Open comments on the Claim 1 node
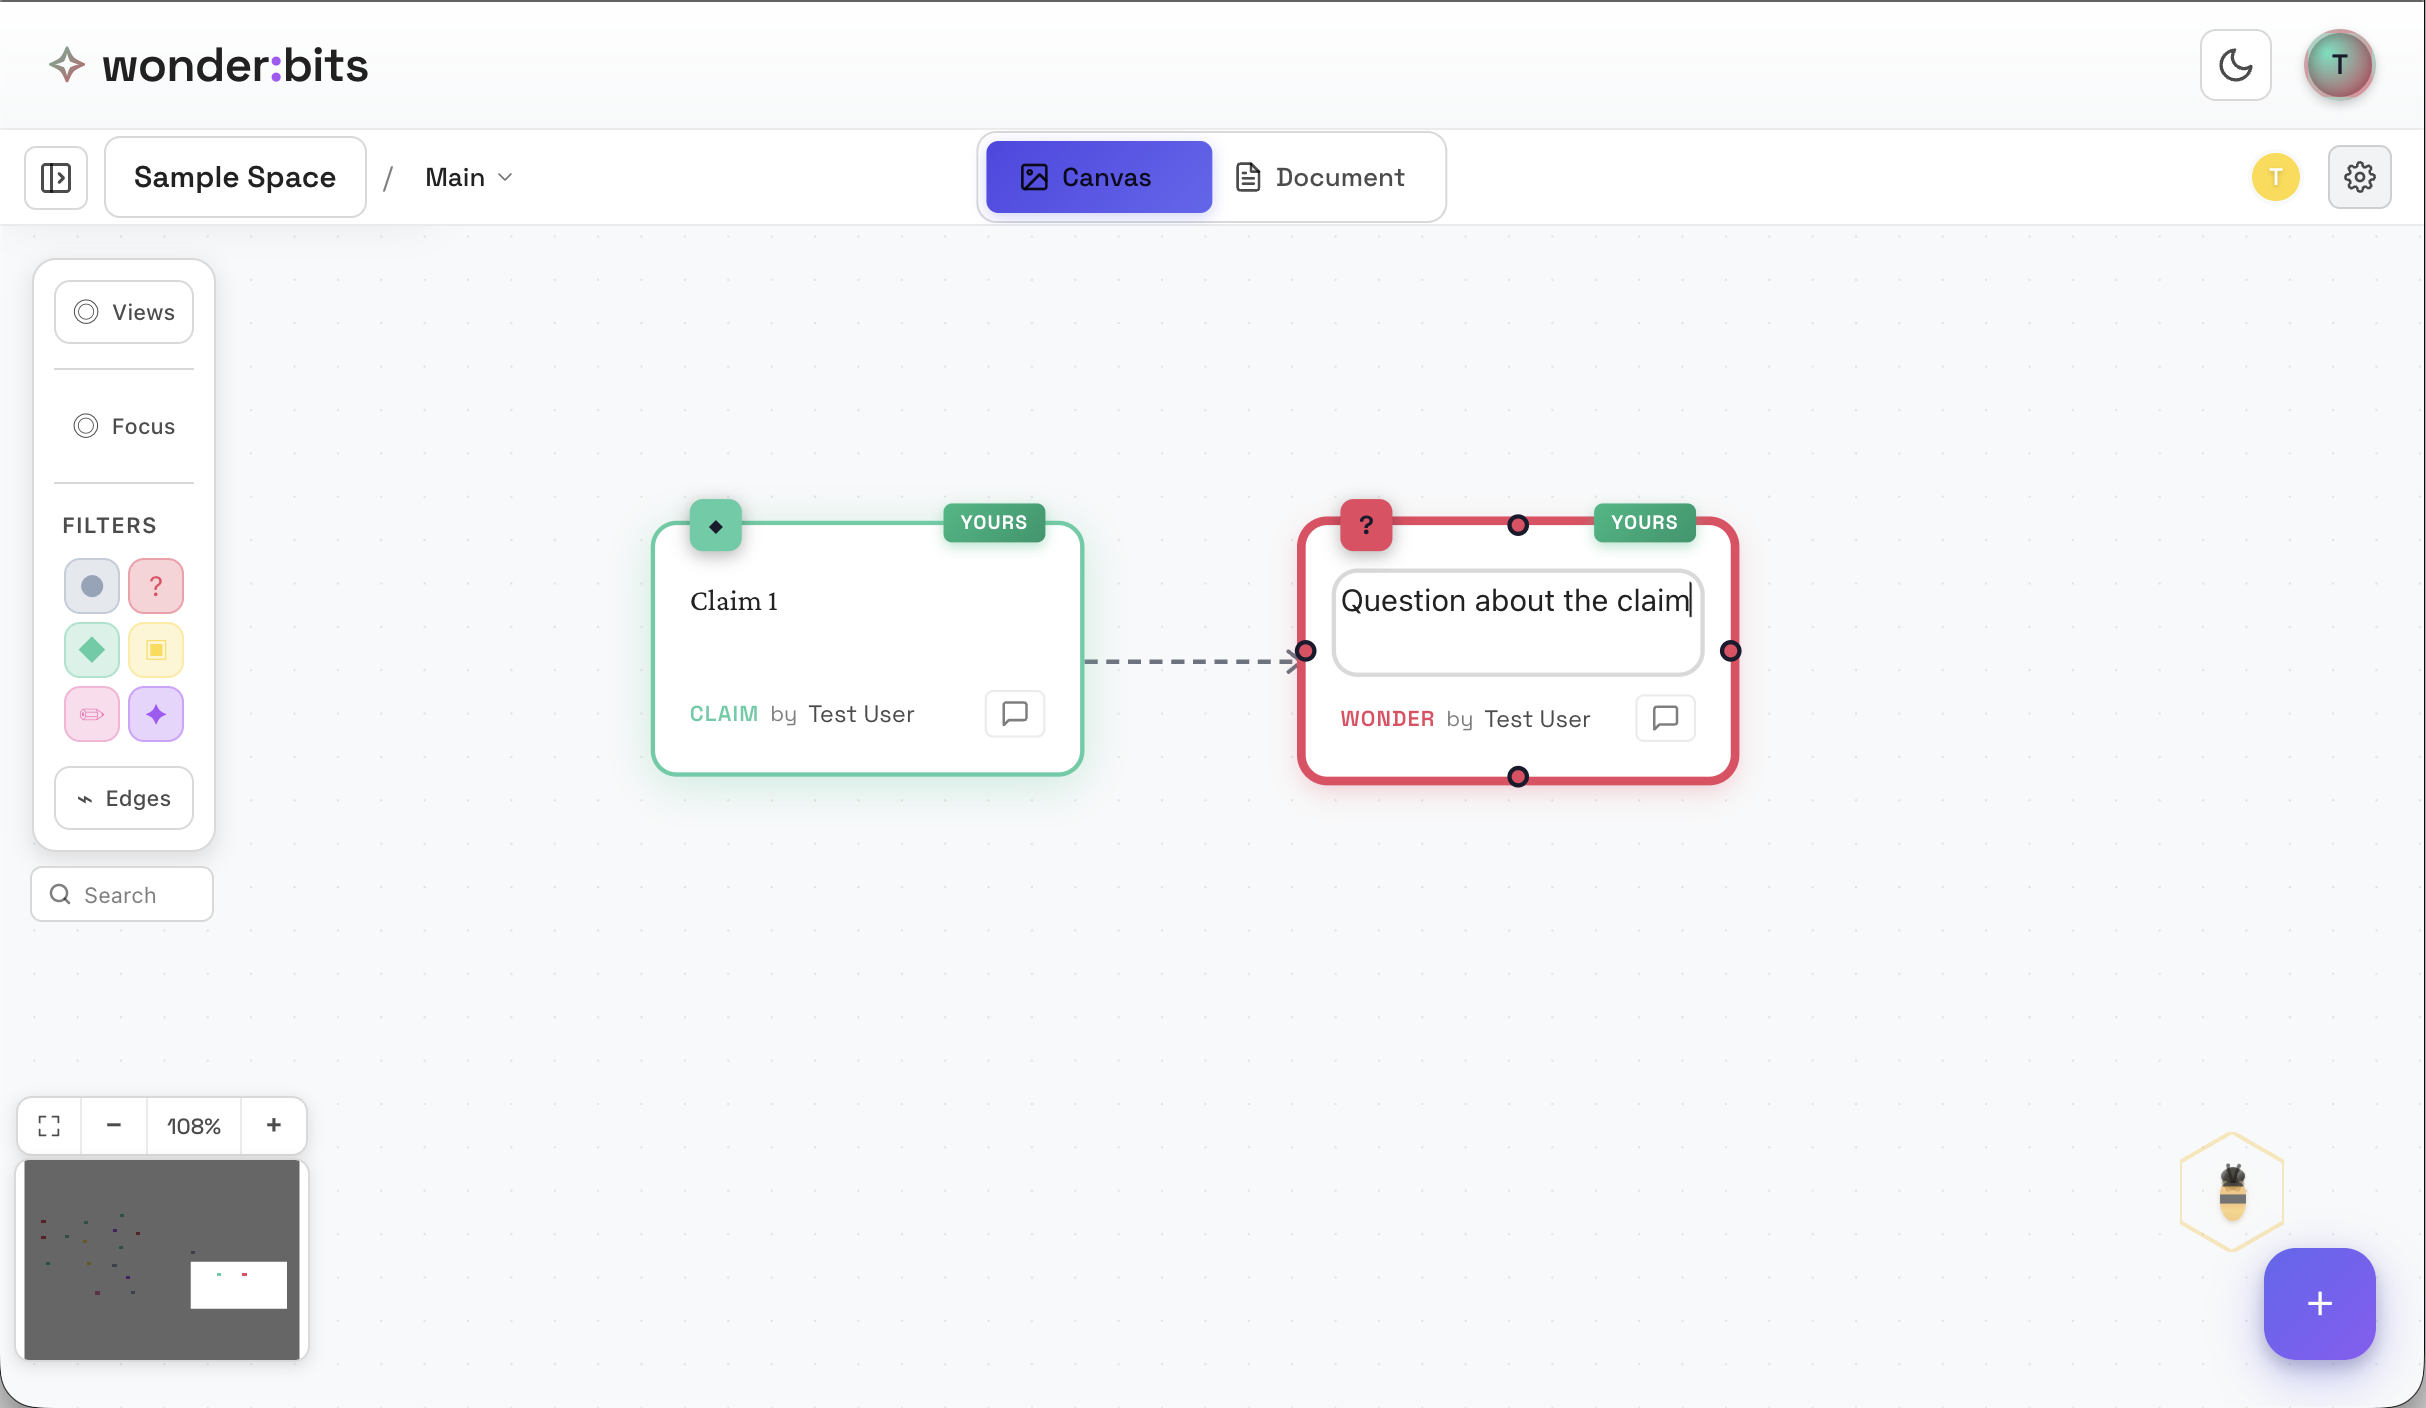The image size is (2426, 1408). (1014, 713)
